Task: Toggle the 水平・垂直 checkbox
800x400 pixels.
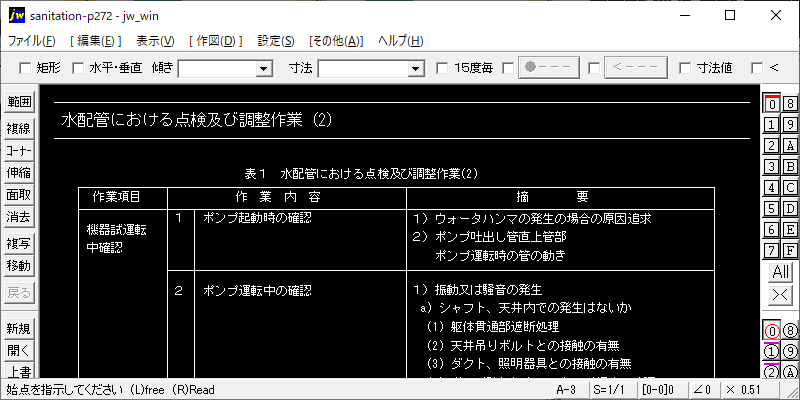Action: pyautogui.click(x=78, y=68)
